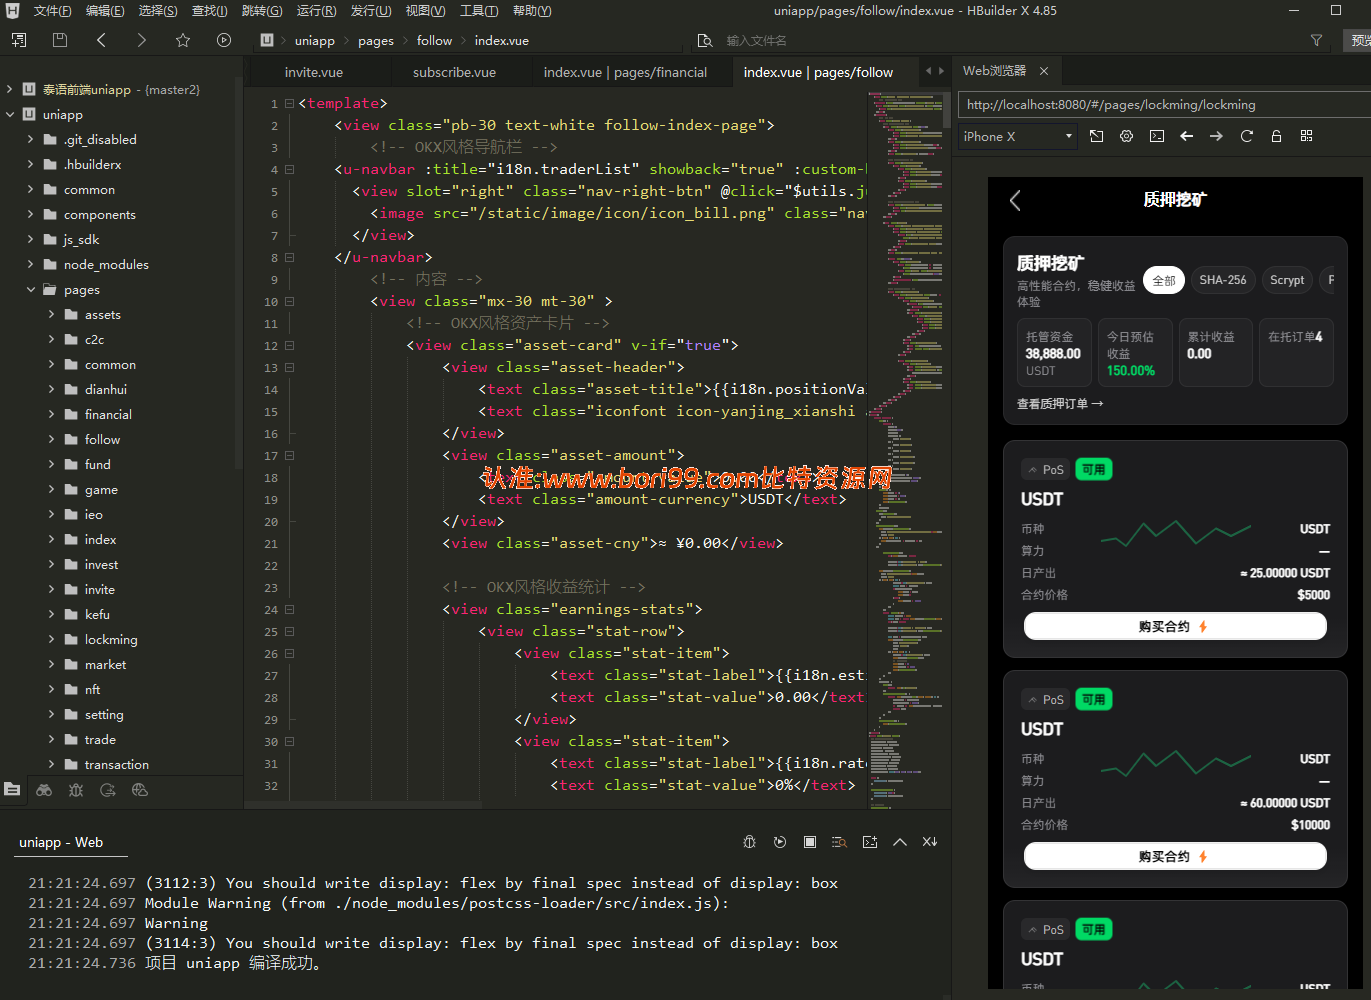Switch to index.vue | pages/financial tab

625,72
